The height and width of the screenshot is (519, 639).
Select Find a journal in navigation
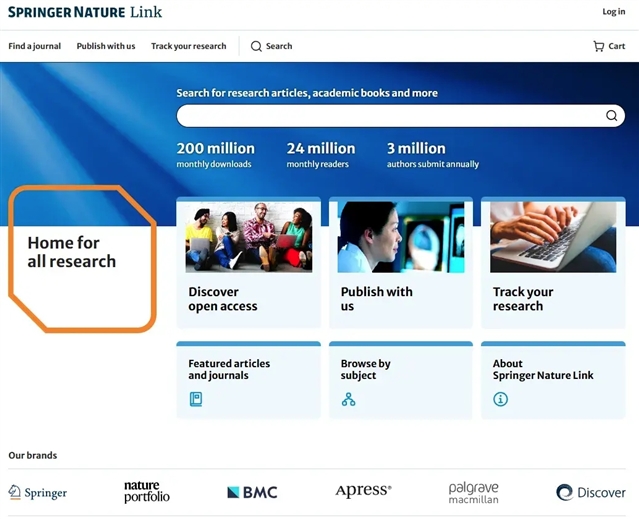35,46
